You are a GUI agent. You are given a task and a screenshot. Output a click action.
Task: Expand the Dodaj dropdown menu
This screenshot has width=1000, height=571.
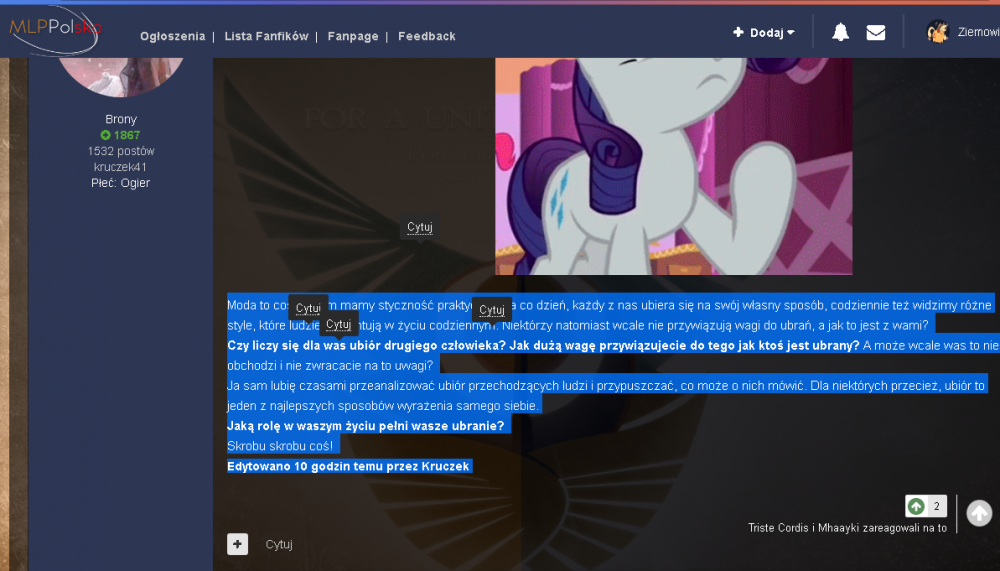(x=763, y=33)
